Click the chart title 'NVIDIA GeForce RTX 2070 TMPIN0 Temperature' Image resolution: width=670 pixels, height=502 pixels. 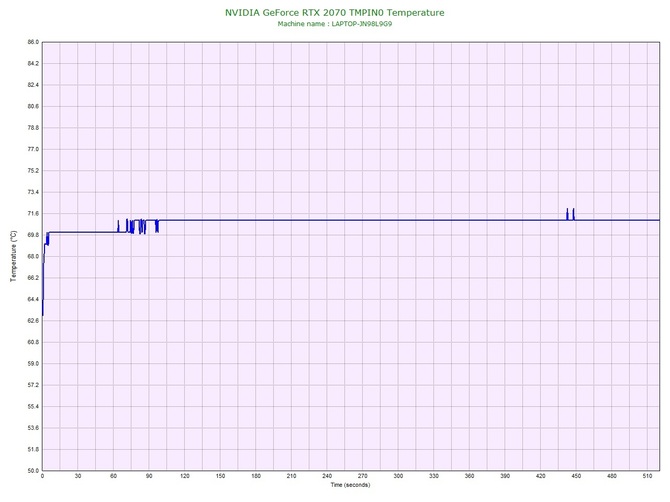pyautogui.click(x=335, y=12)
